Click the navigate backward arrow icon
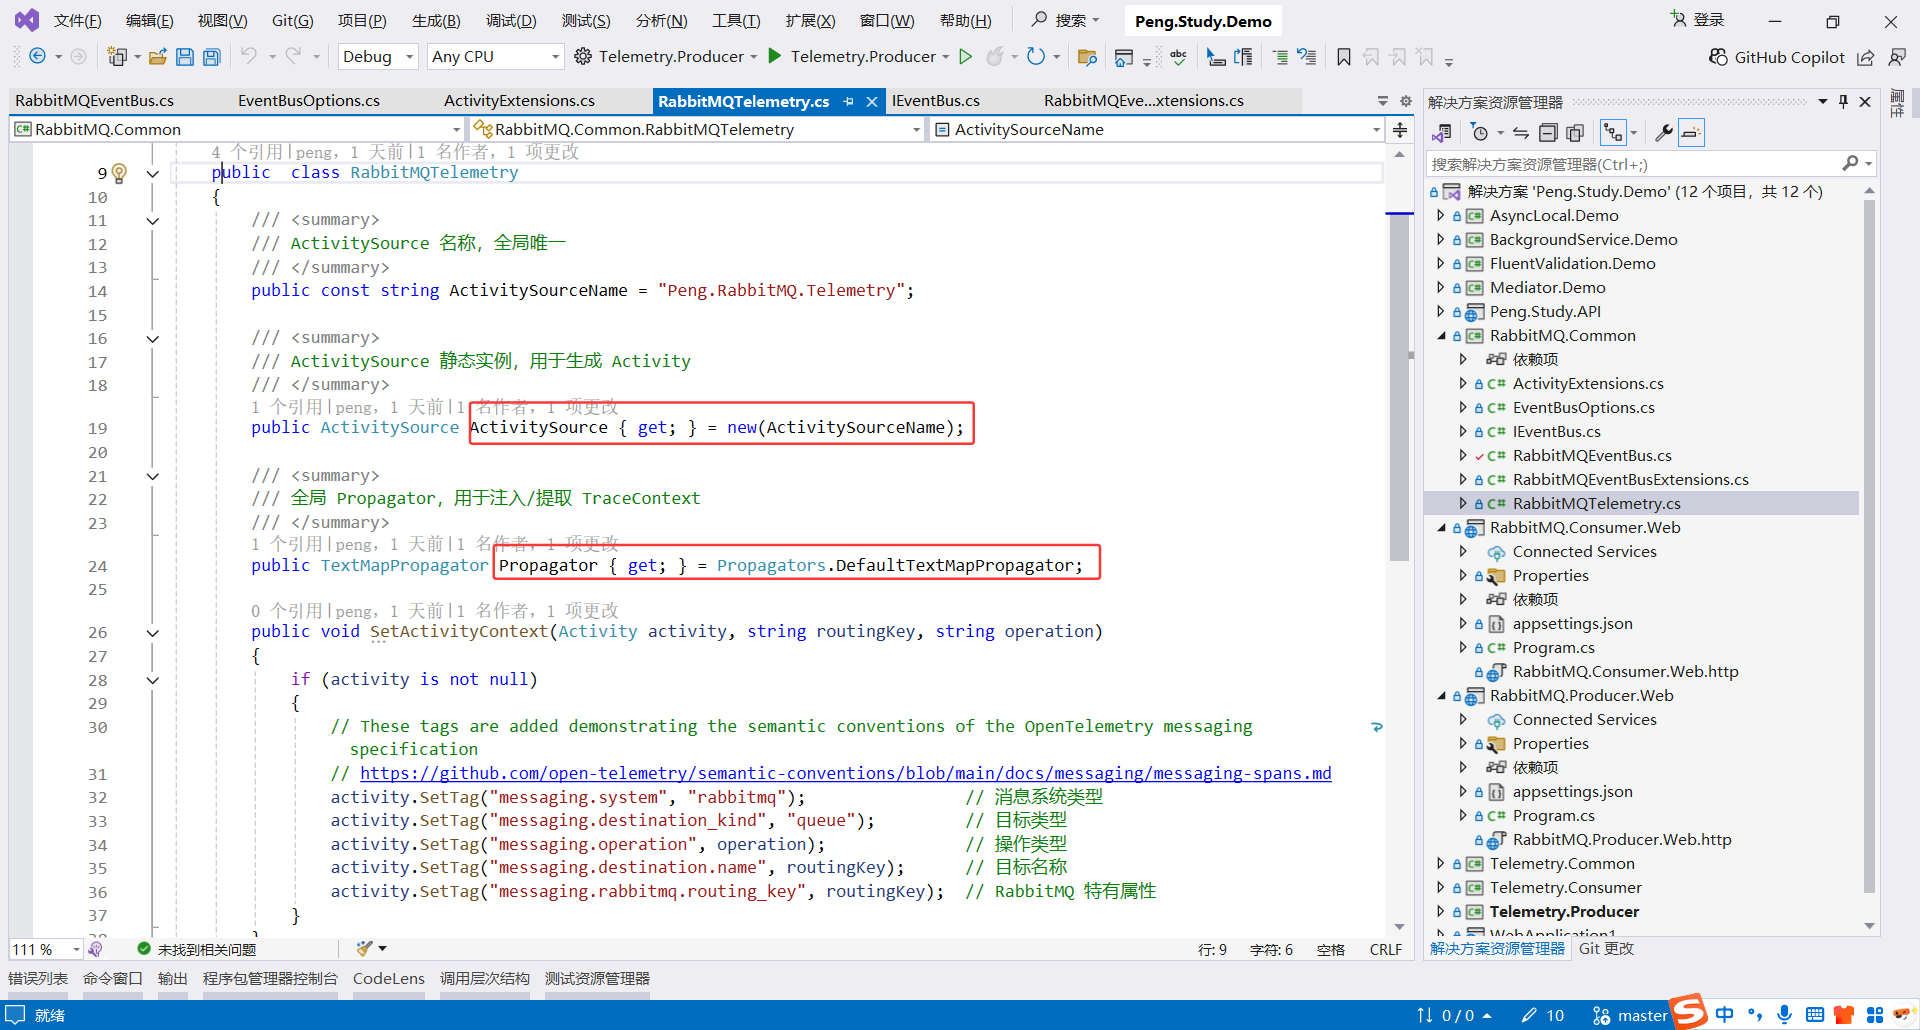This screenshot has height=1030, width=1920. click(x=37, y=56)
